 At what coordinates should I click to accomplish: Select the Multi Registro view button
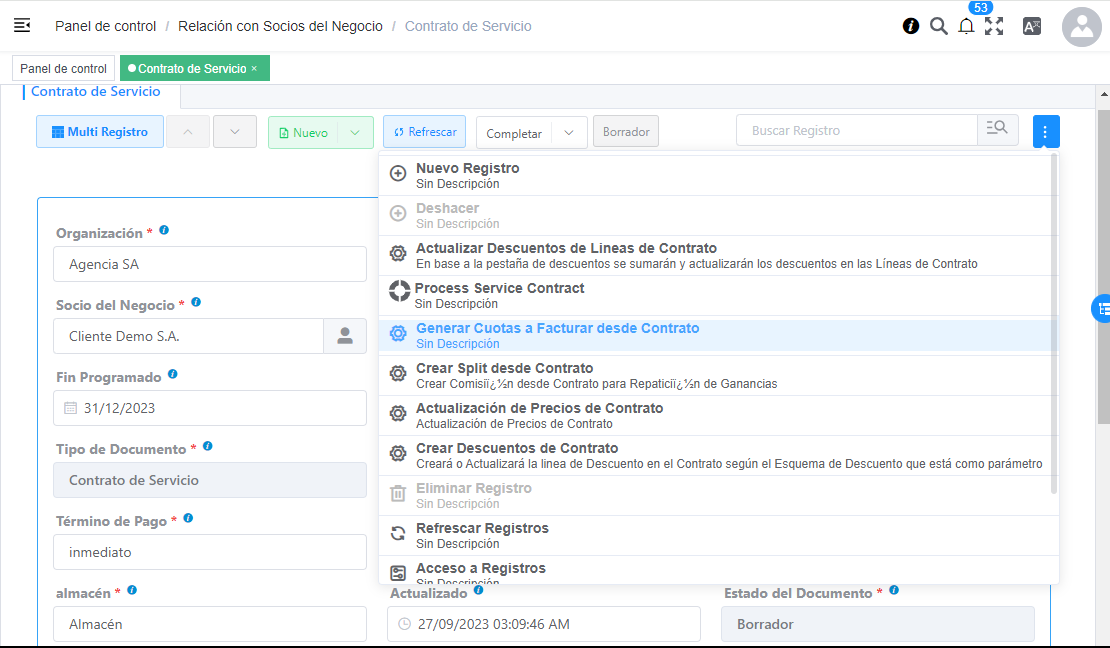pos(99,131)
